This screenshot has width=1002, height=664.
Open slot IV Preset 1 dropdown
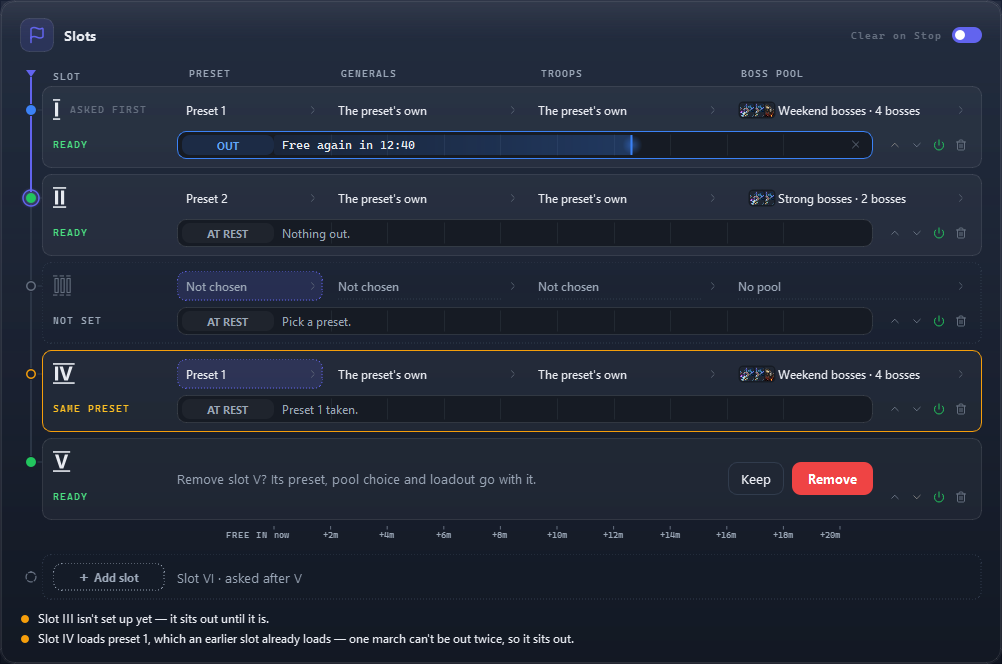click(250, 374)
